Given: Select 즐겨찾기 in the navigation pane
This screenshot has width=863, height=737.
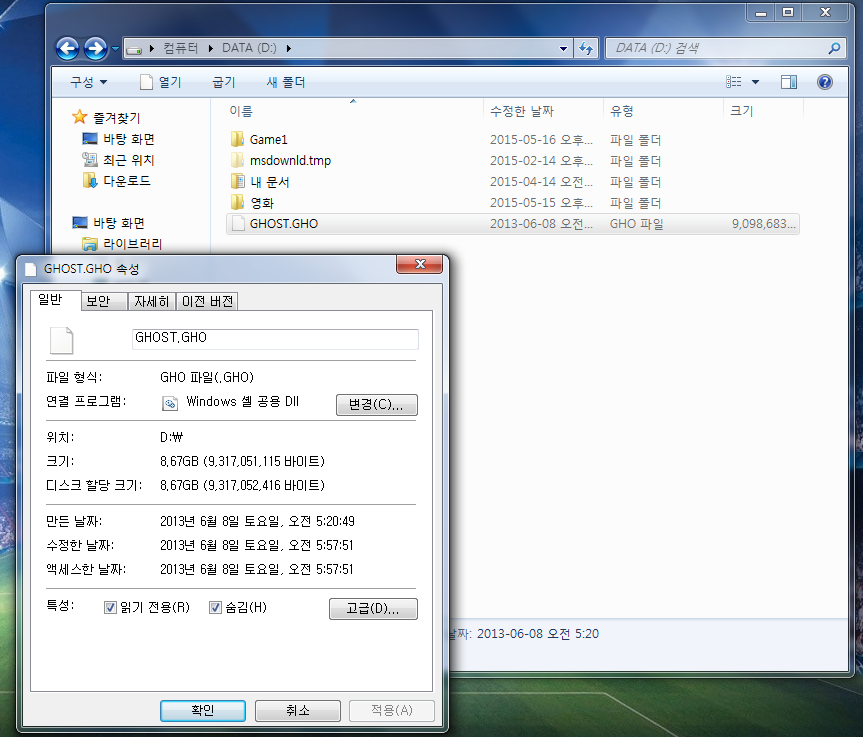Looking at the screenshot, I should click(x=116, y=117).
